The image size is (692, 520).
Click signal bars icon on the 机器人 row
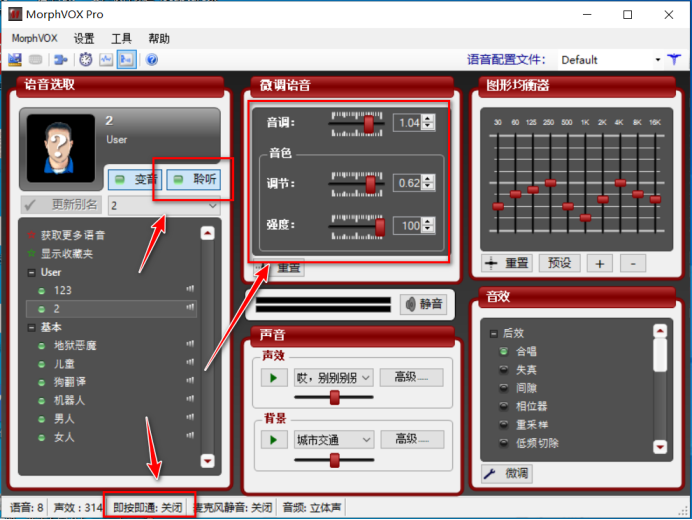click(x=190, y=399)
